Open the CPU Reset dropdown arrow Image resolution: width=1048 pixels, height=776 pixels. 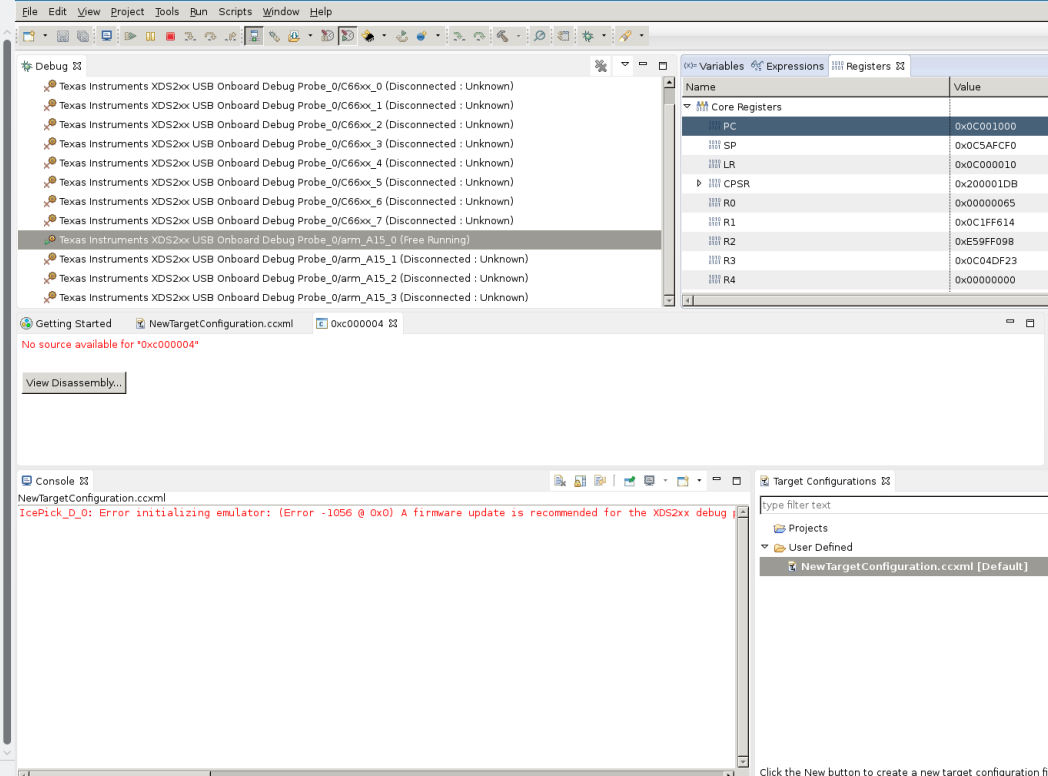point(384,36)
